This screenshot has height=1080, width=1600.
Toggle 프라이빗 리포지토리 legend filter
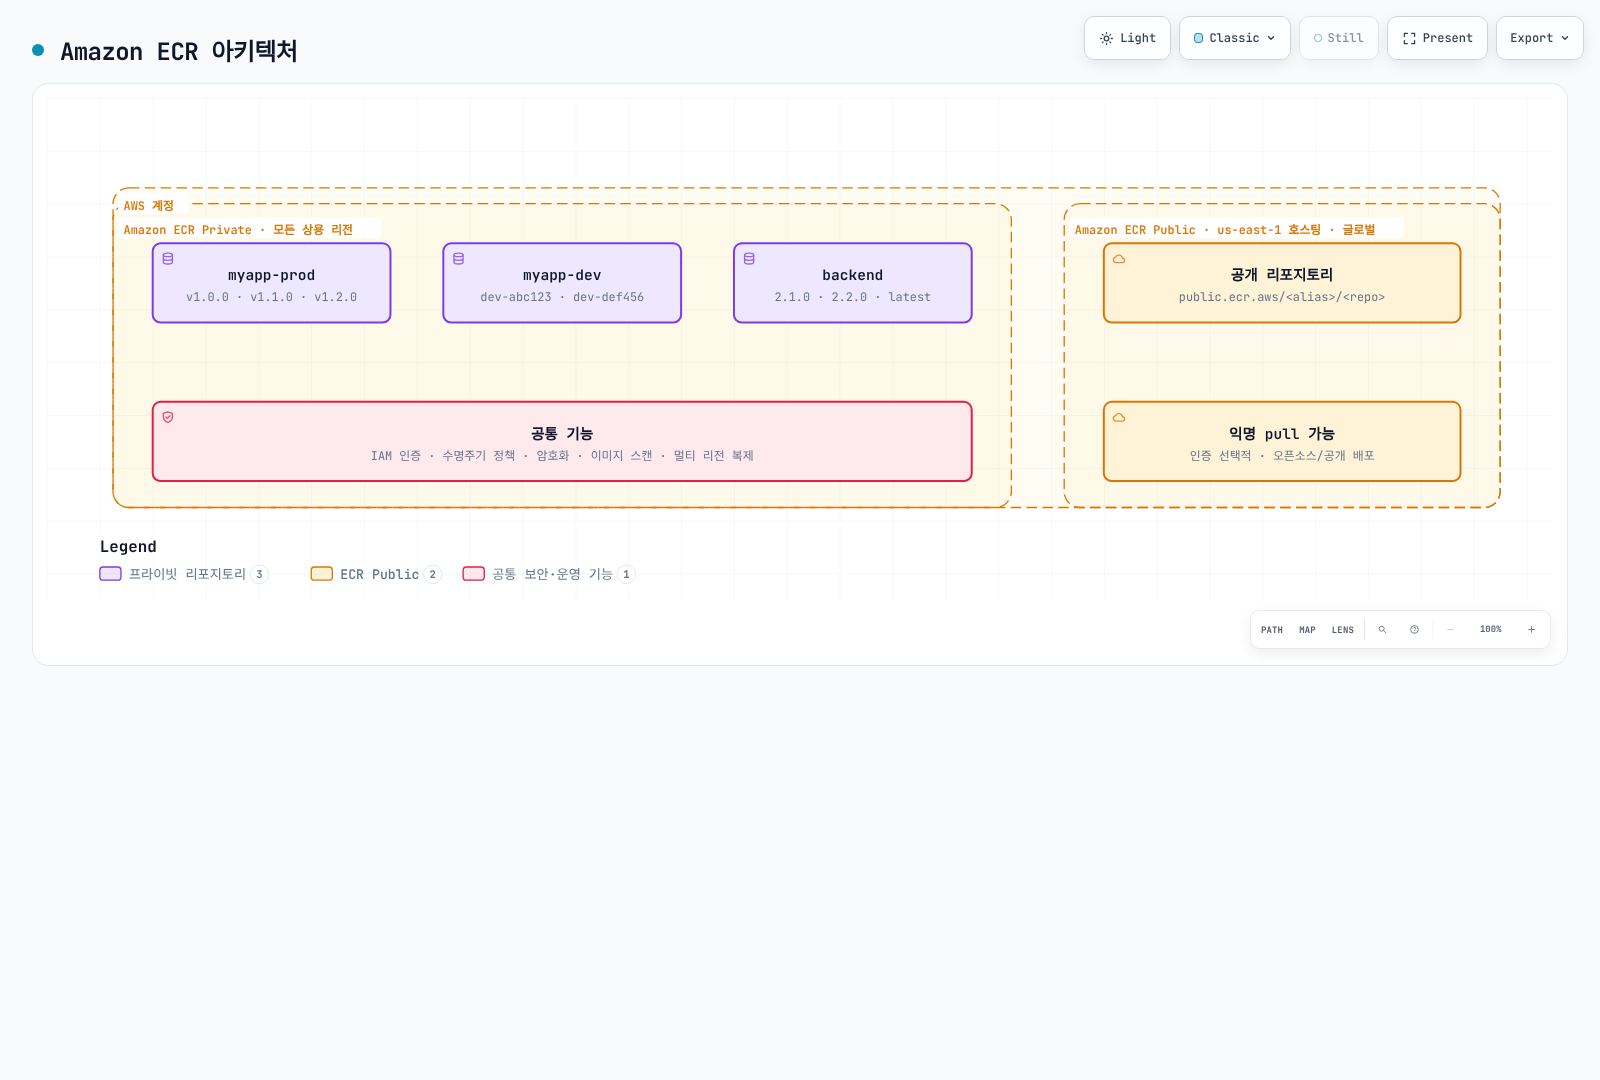coord(184,574)
